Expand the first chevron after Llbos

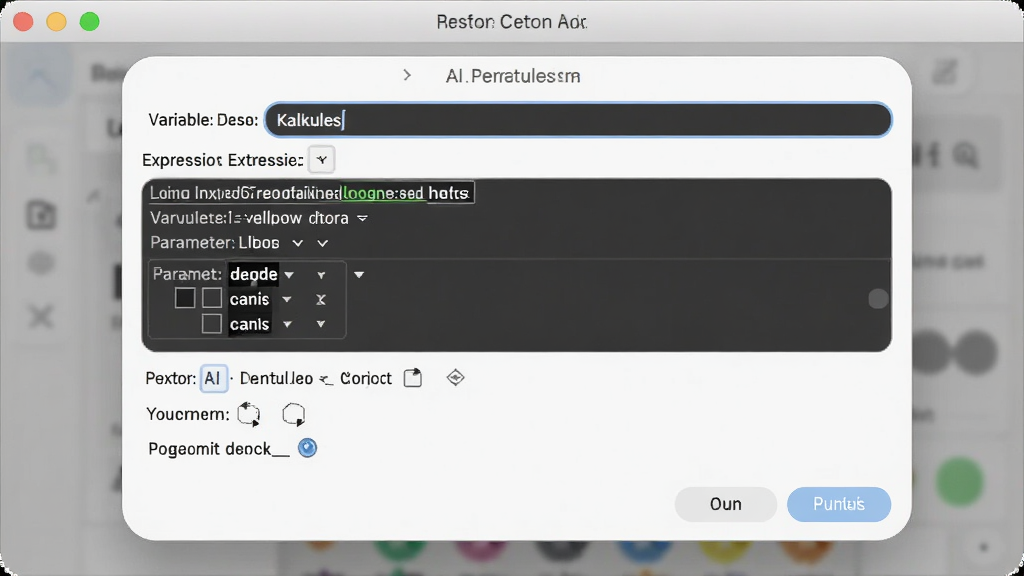click(298, 243)
